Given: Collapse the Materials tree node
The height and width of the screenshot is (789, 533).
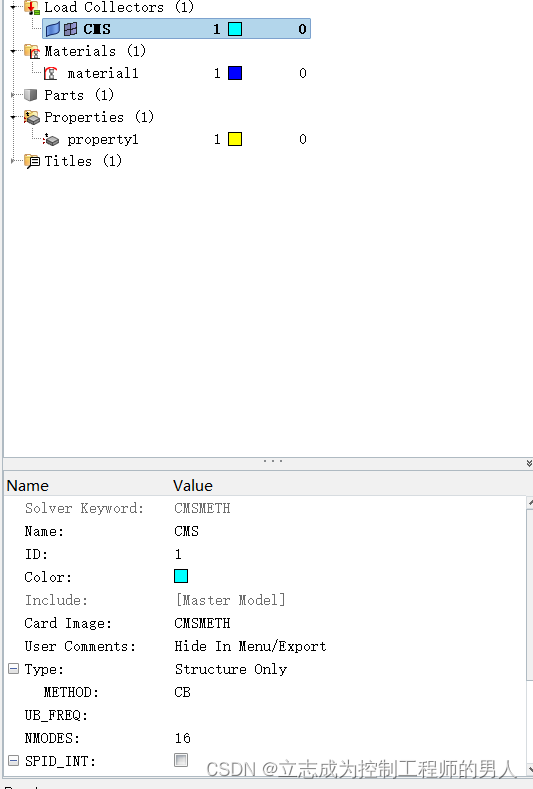Looking at the screenshot, I should [x=14, y=51].
